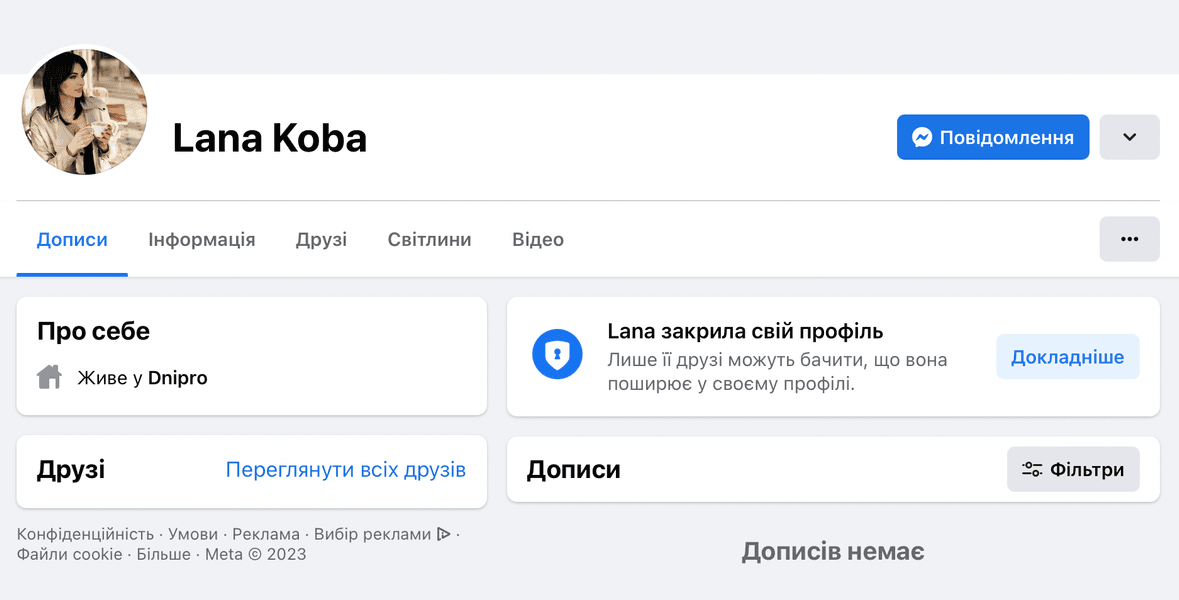Click the home icon beside Живе у Dnipro
Viewport: 1179px width, 600px height.
(50, 378)
